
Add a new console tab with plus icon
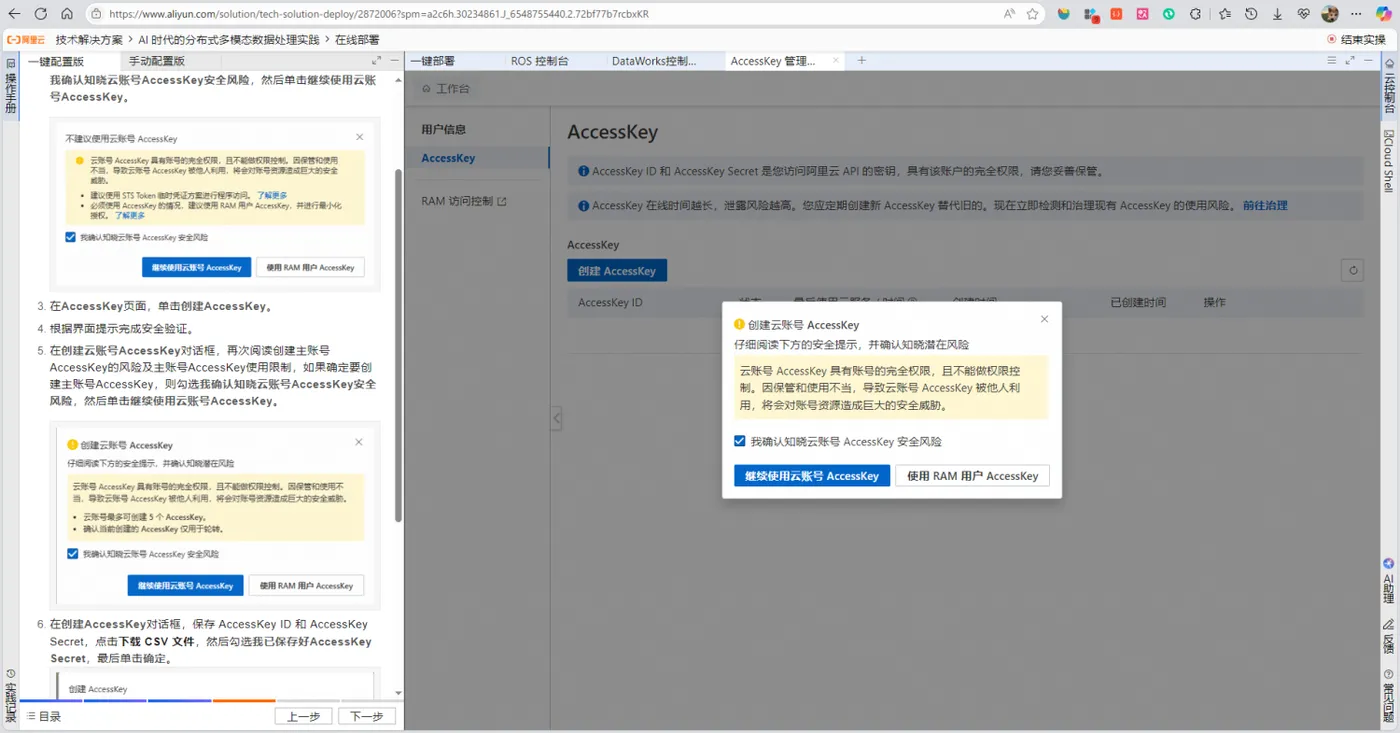click(x=862, y=61)
